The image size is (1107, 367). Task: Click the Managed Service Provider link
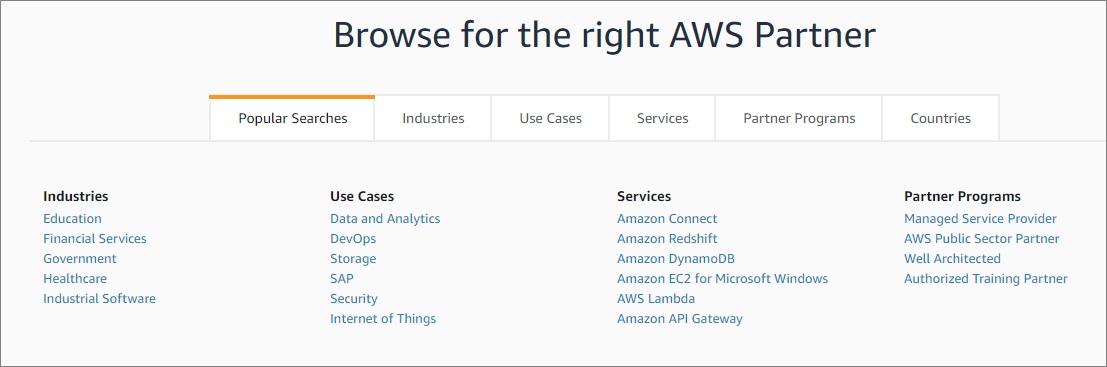coord(981,219)
